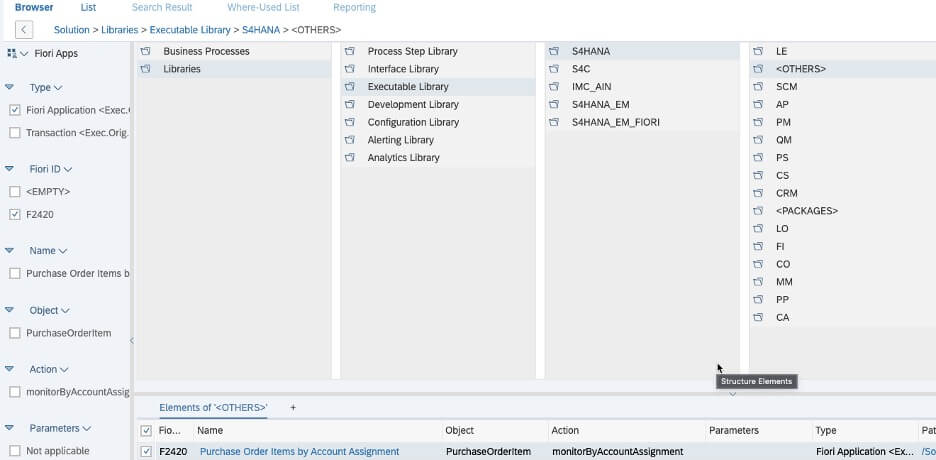Open the Action filter dropdown chevron
The height and width of the screenshot is (460, 936).
click(x=64, y=370)
